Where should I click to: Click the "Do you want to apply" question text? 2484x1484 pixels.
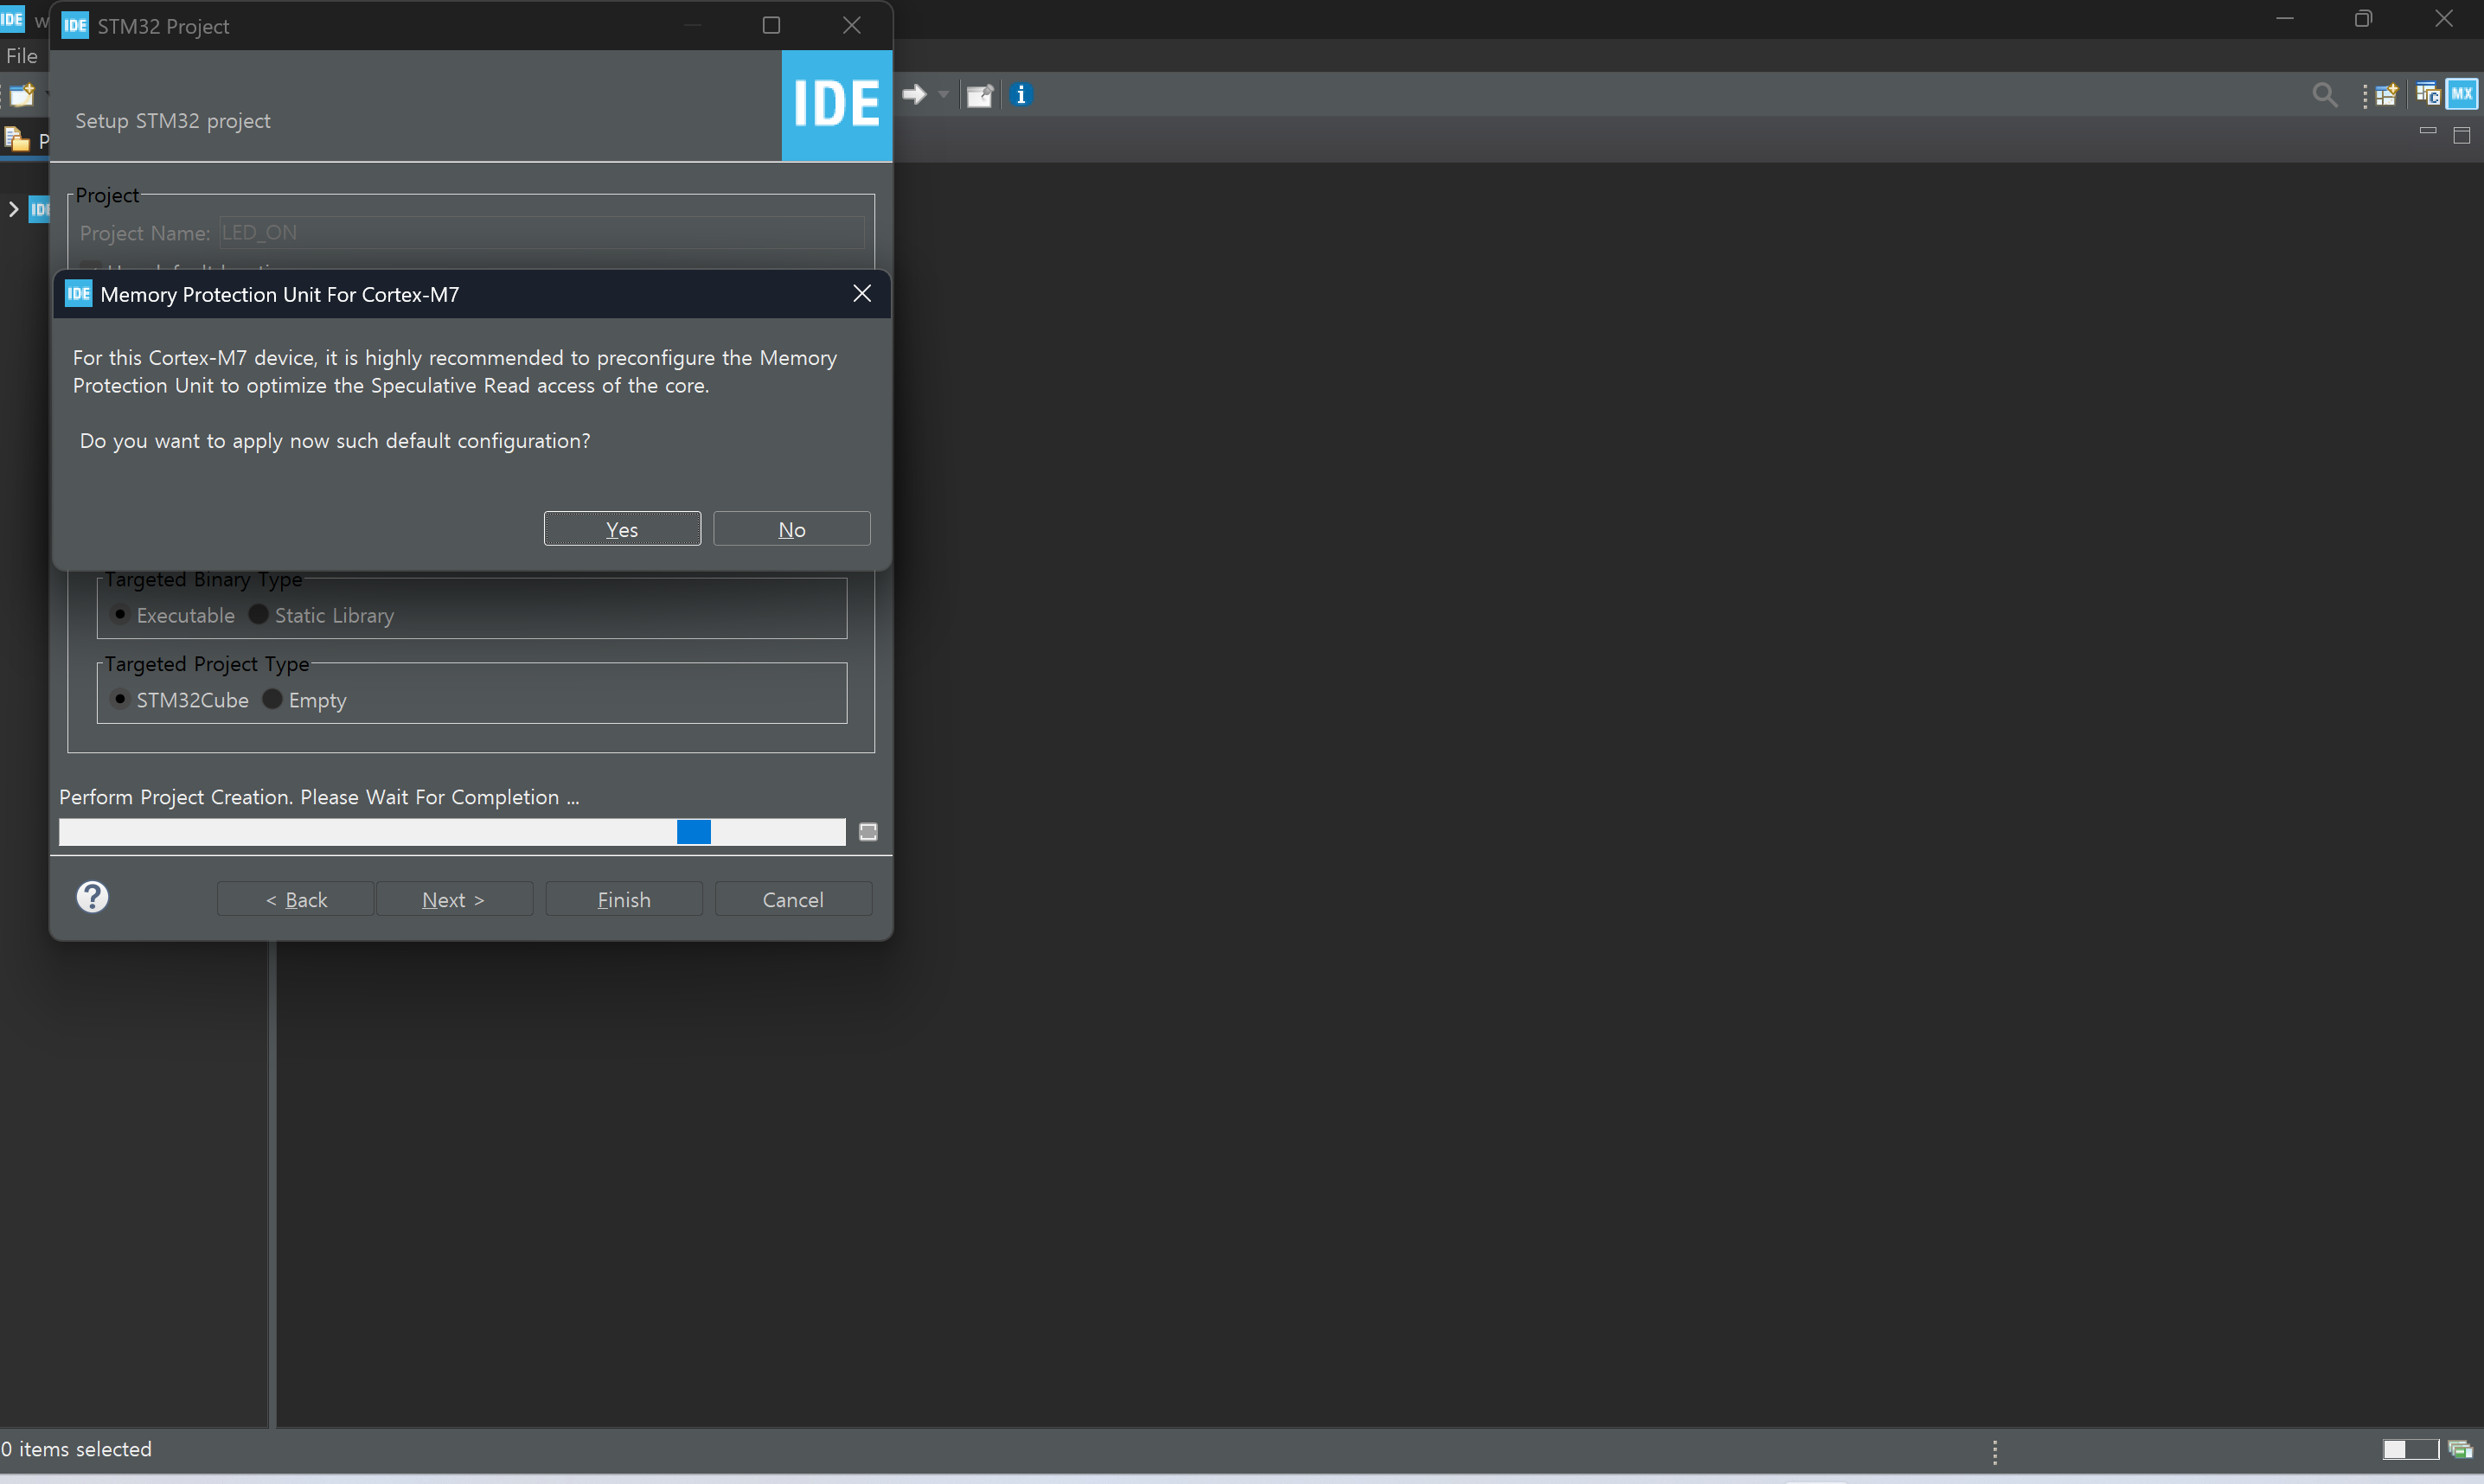click(x=335, y=441)
